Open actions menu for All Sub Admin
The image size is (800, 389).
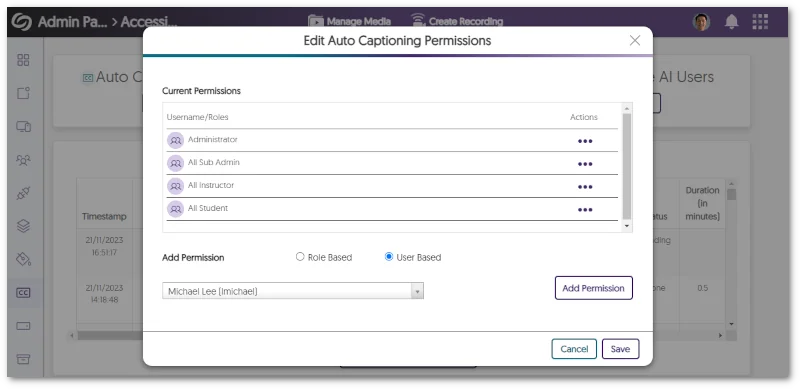point(585,164)
